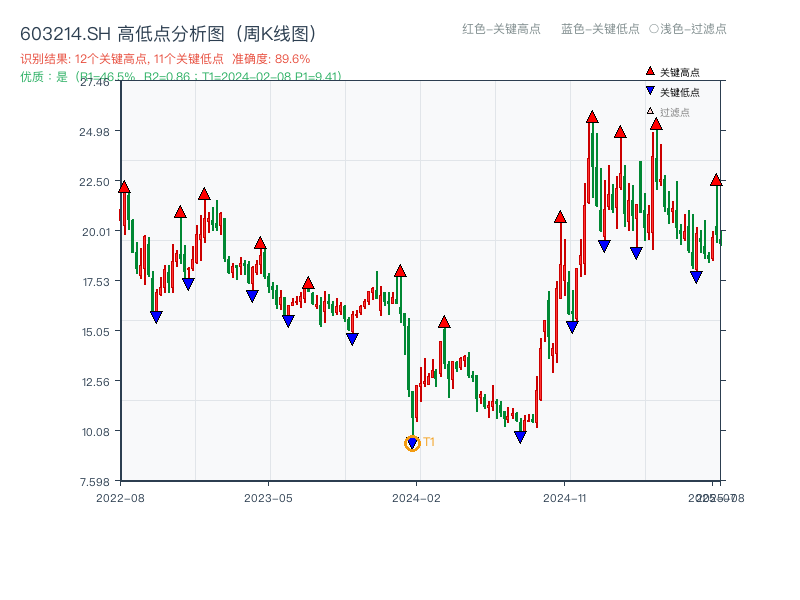Select the red 关键高点 triangle legend icon
Image resolution: width=800 pixels, height=600 pixels.
tap(648, 71)
